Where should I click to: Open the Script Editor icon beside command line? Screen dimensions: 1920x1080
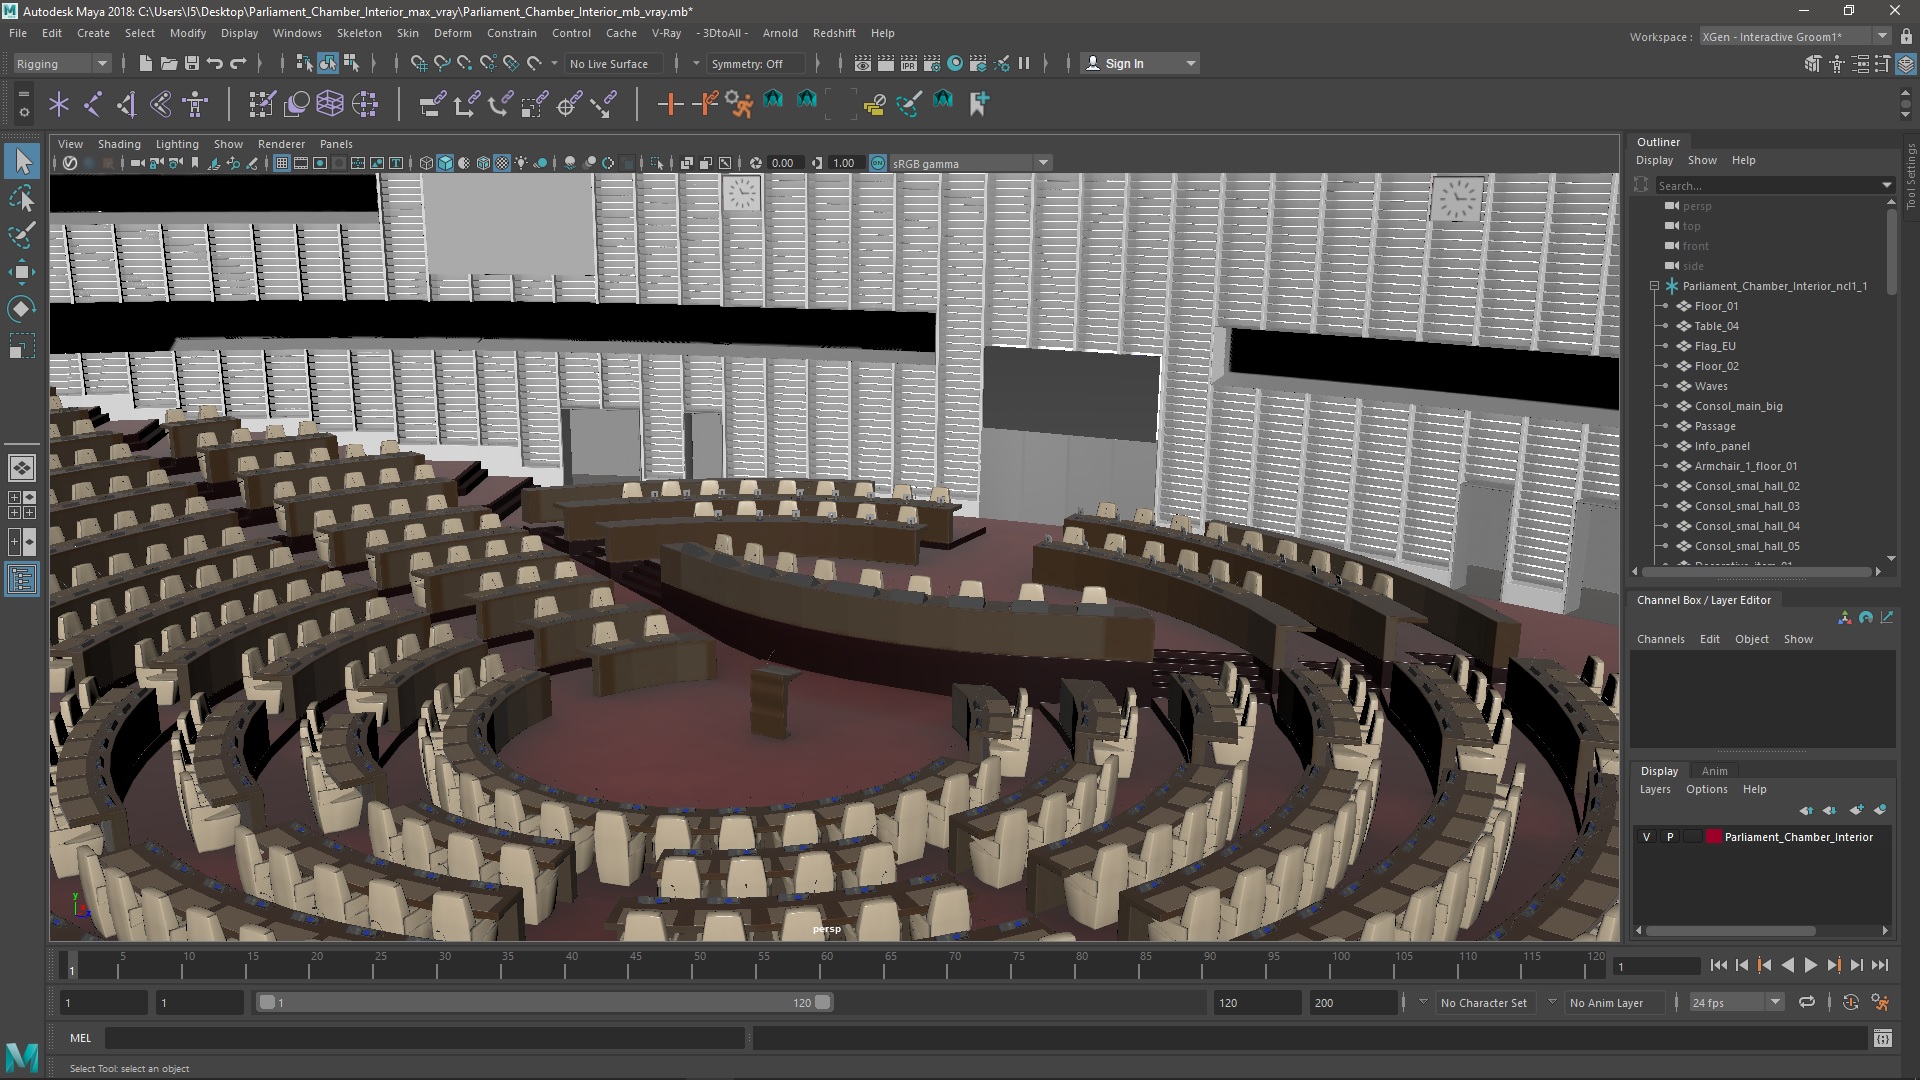(x=1882, y=1038)
